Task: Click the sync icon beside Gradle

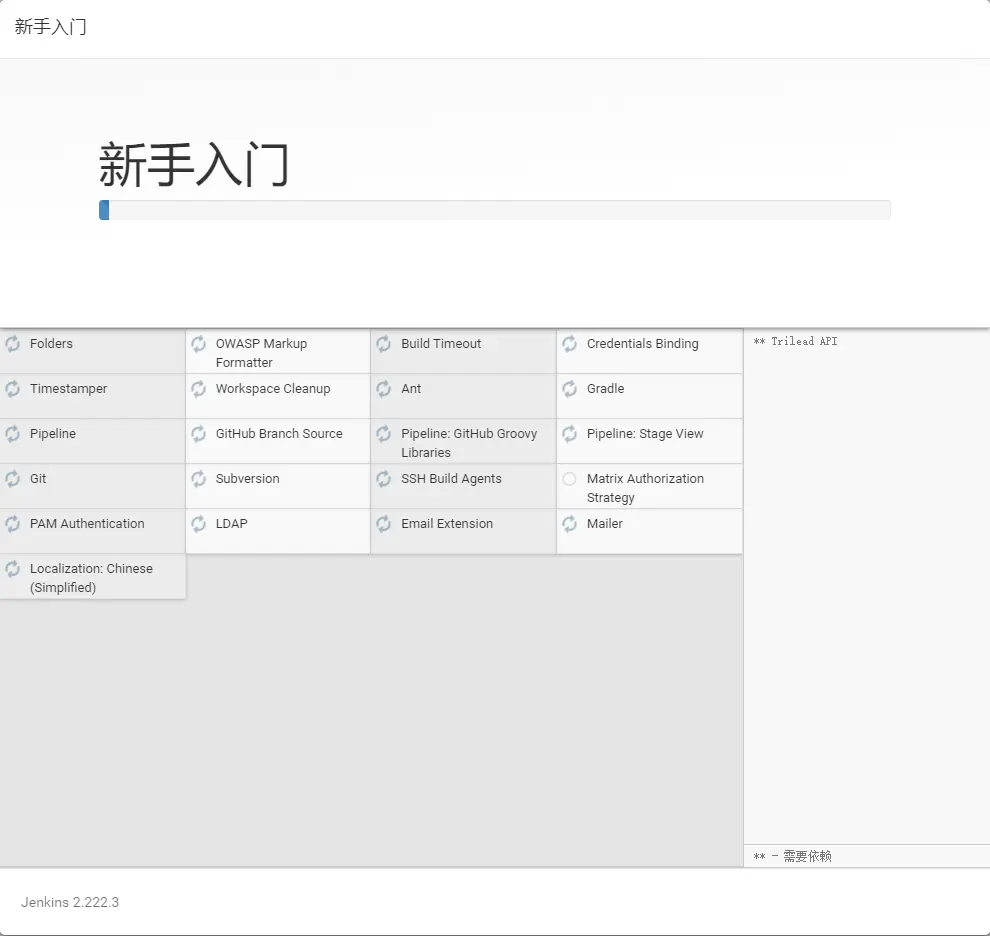Action: pyautogui.click(x=570, y=388)
